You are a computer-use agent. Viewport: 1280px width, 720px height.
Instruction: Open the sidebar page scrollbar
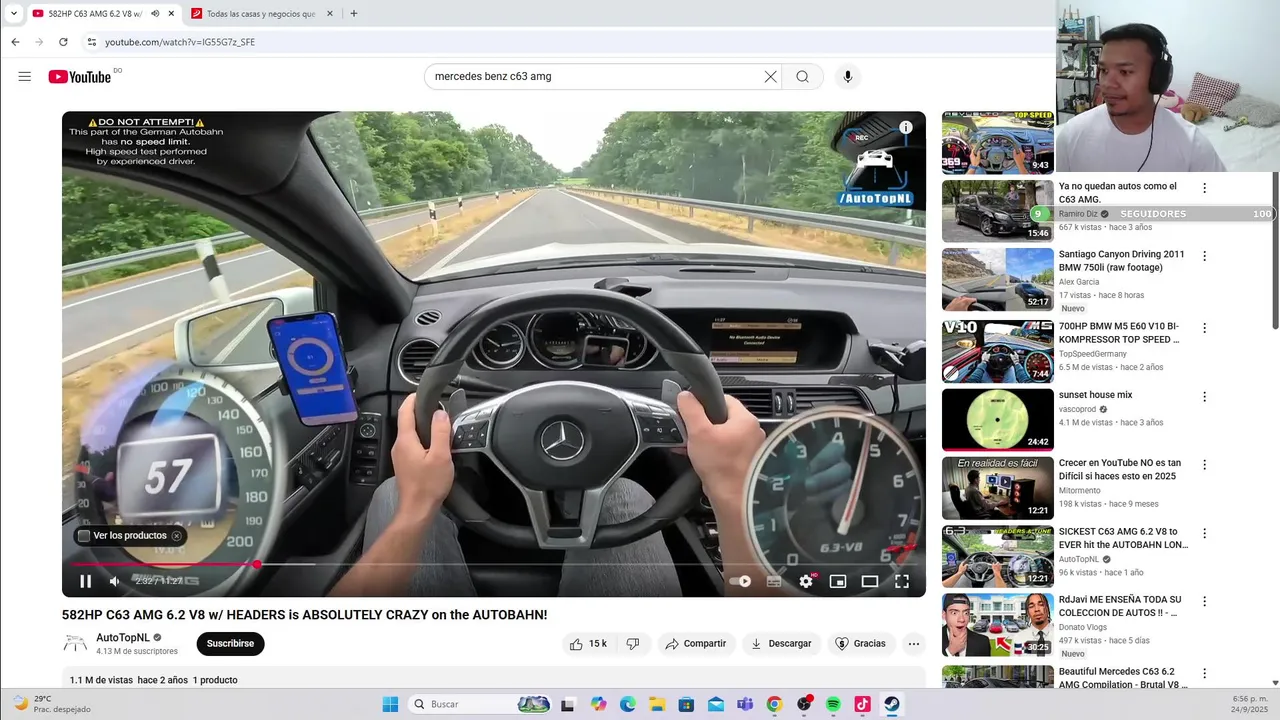pos(1275,250)
